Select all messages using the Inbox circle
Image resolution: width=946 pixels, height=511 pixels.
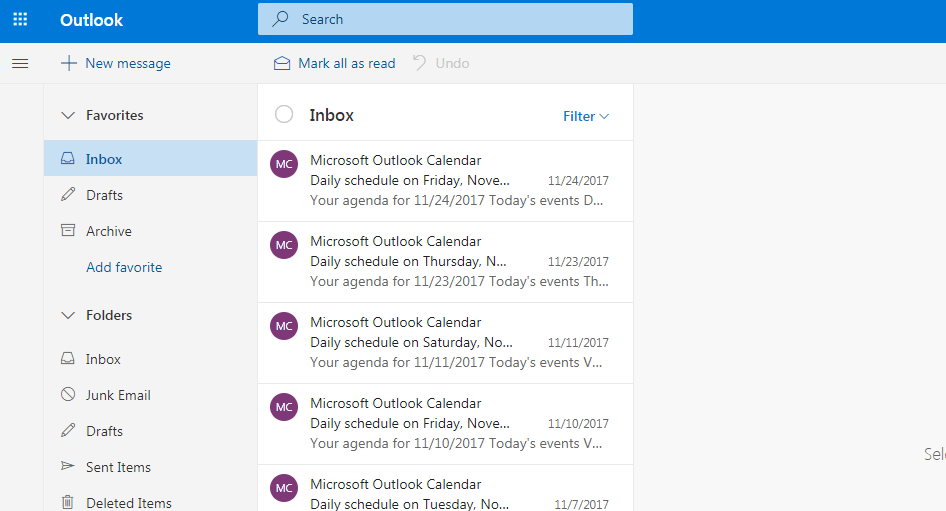284,115
